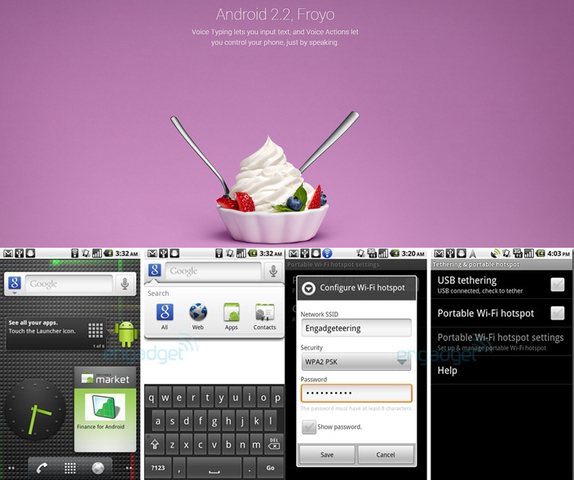Image resolution: width=574 pixels, height=480 pixels.
Task: Tap the microphone icon in the home screen search widget
Action: point(125,283)
